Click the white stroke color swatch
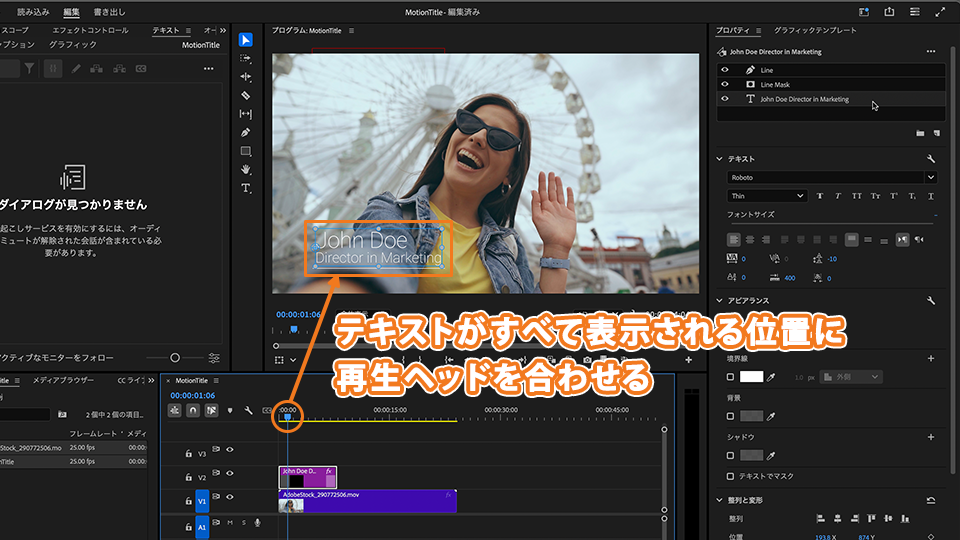 click(751, 376)
